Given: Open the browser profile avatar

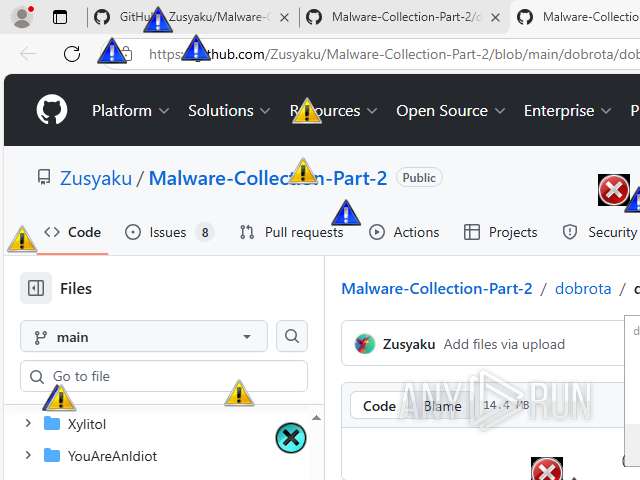Looking at the screenshot, I should [22, 17].
